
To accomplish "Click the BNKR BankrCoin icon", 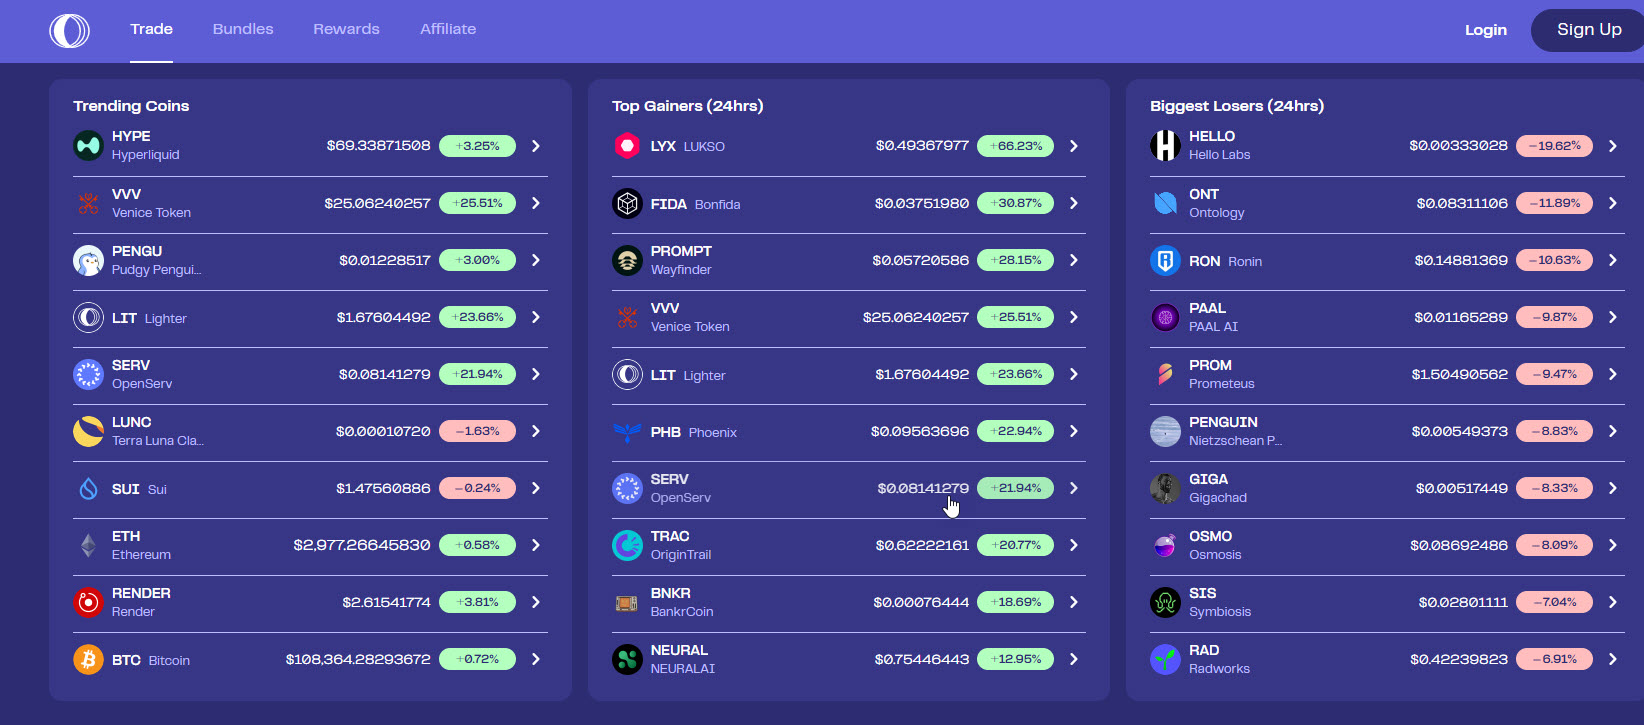I will (627, 603).
